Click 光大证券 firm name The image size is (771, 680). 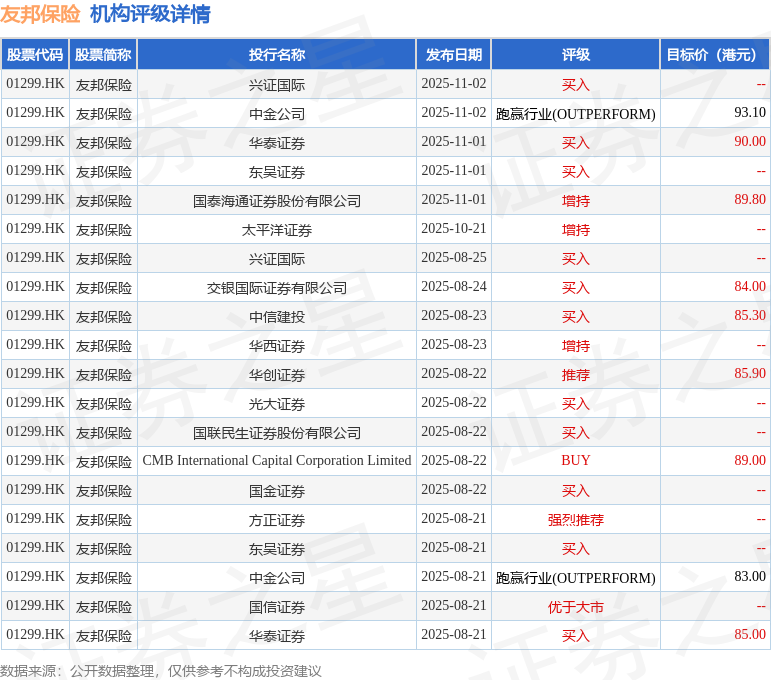(277, 404)
